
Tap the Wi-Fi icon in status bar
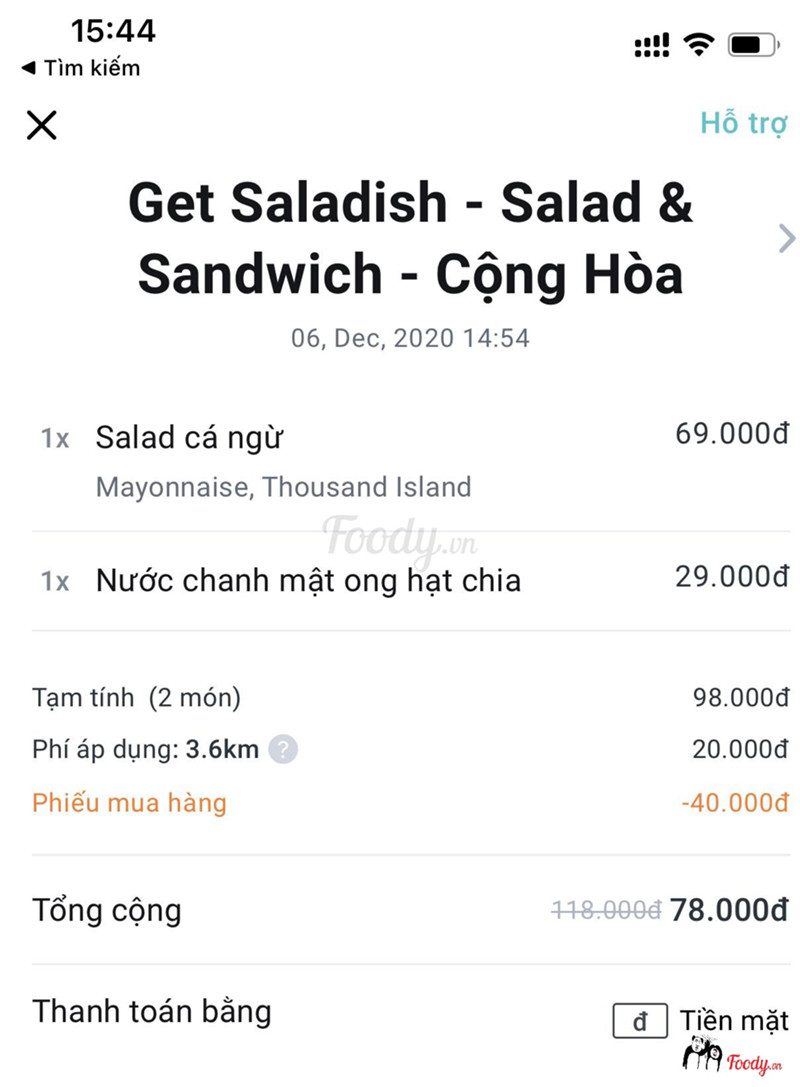[699, 44]
